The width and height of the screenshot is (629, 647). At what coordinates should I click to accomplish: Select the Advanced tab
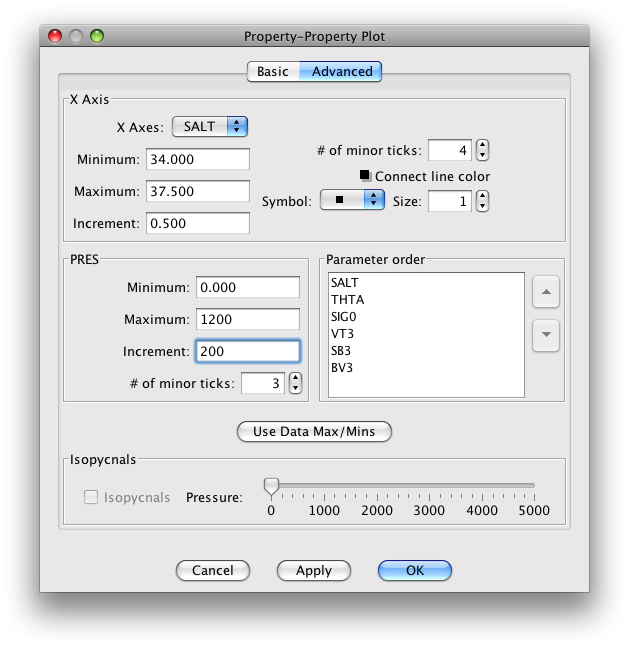pos(341,71)
